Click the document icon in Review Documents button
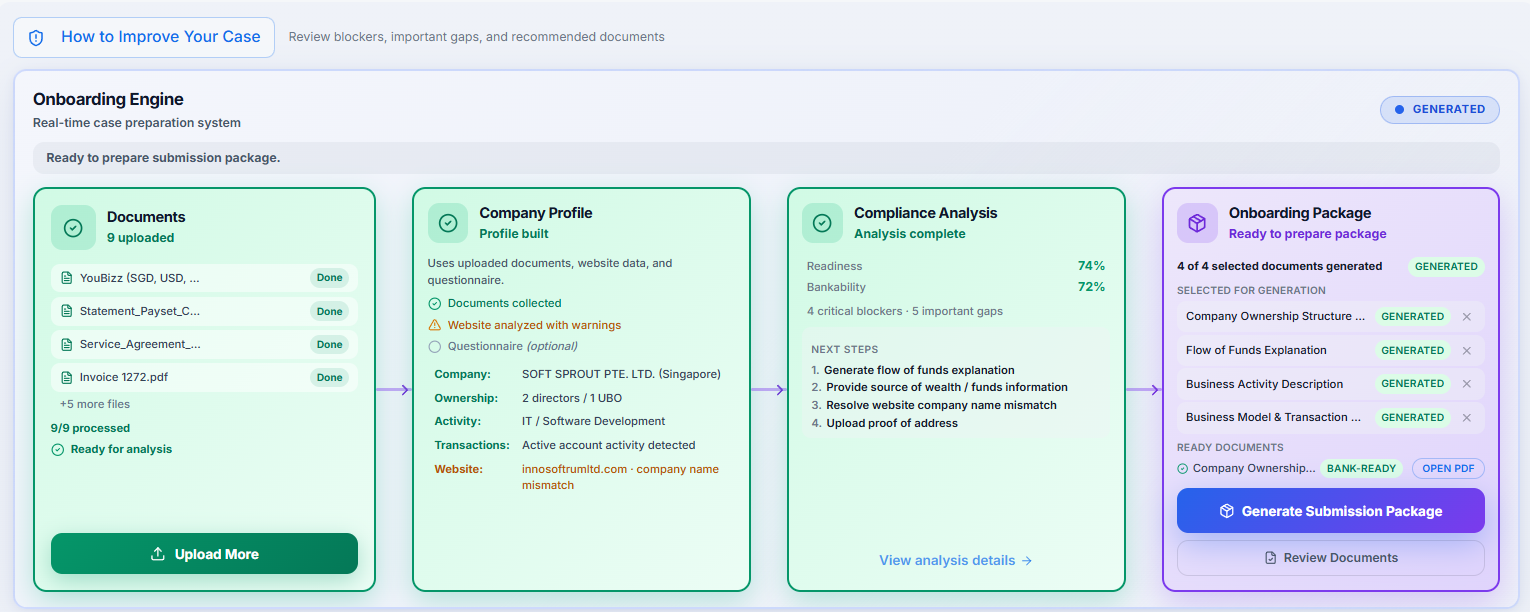1530x612 pixels. click(1270, 558)
